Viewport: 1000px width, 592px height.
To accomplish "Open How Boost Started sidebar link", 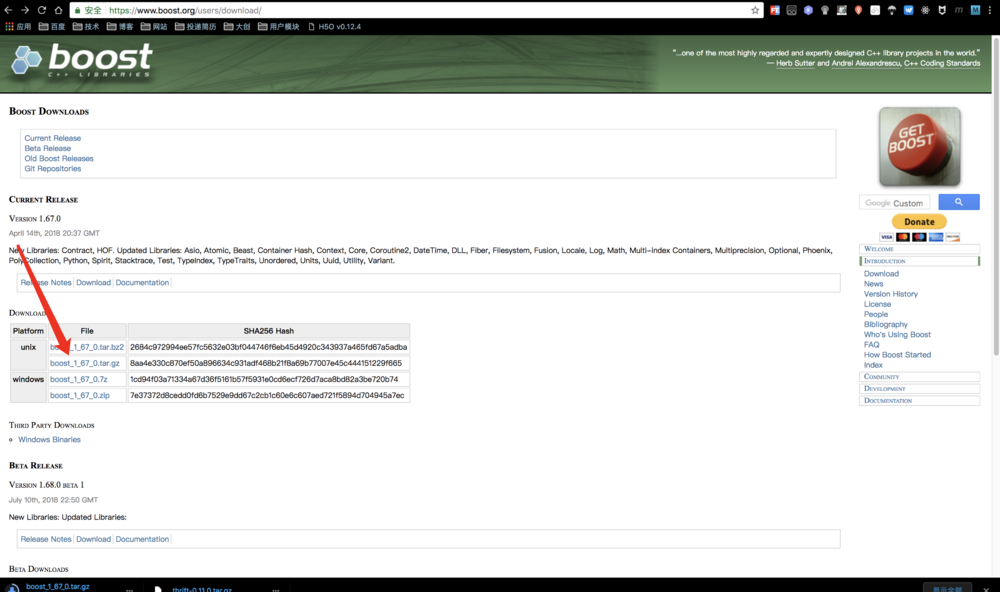I will 897,355.
